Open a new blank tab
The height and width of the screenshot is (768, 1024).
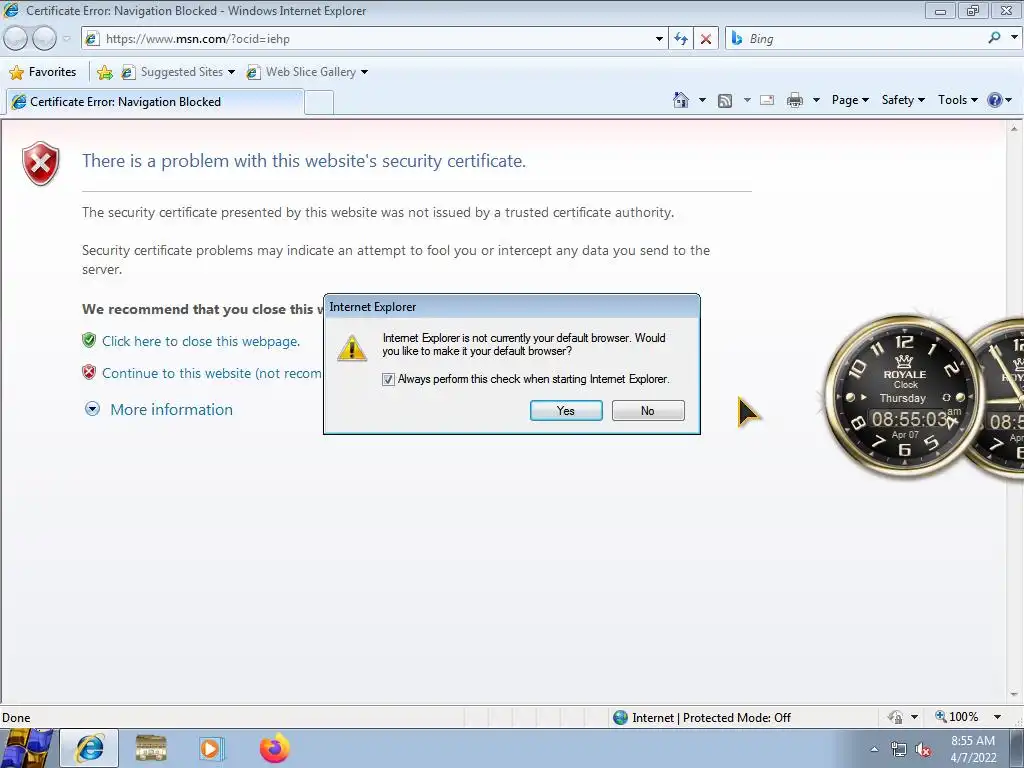[x=319, y=103]
